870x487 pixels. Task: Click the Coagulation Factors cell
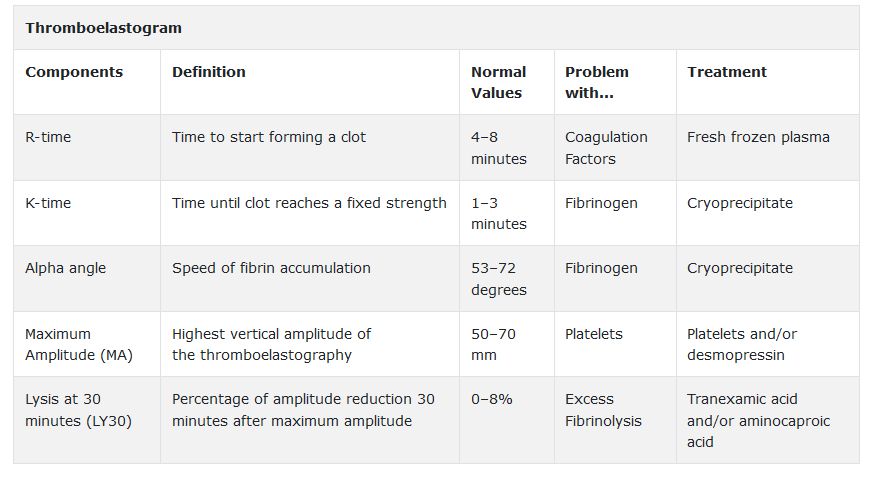(x=606, y=148)
